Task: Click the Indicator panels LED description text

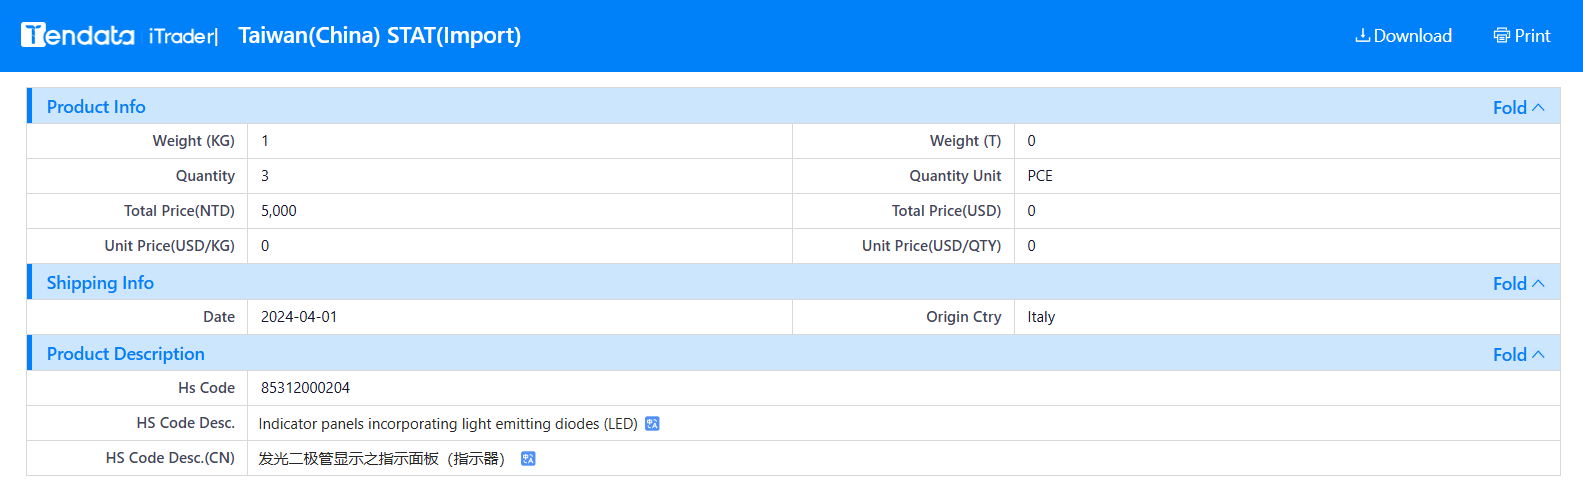Action: point(448,424)
